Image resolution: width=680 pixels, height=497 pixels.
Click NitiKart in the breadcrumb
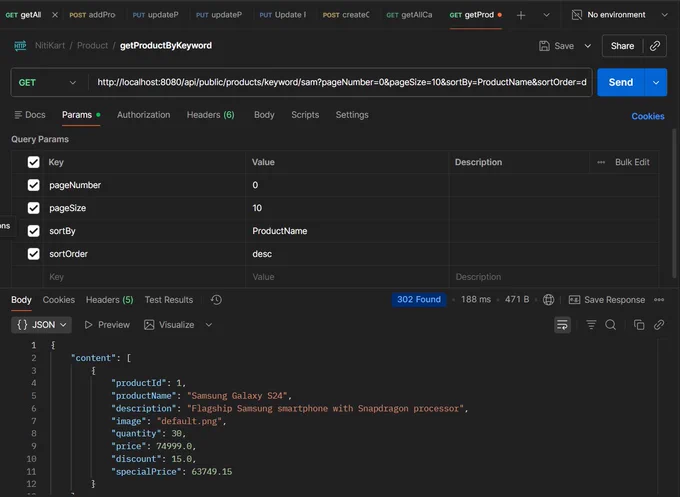50,46
